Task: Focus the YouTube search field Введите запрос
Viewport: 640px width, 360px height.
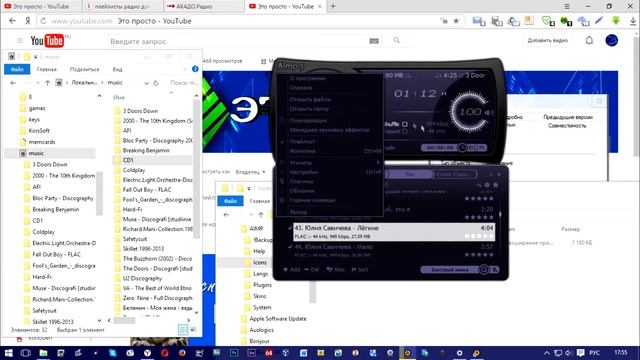Action: (237, 41)
